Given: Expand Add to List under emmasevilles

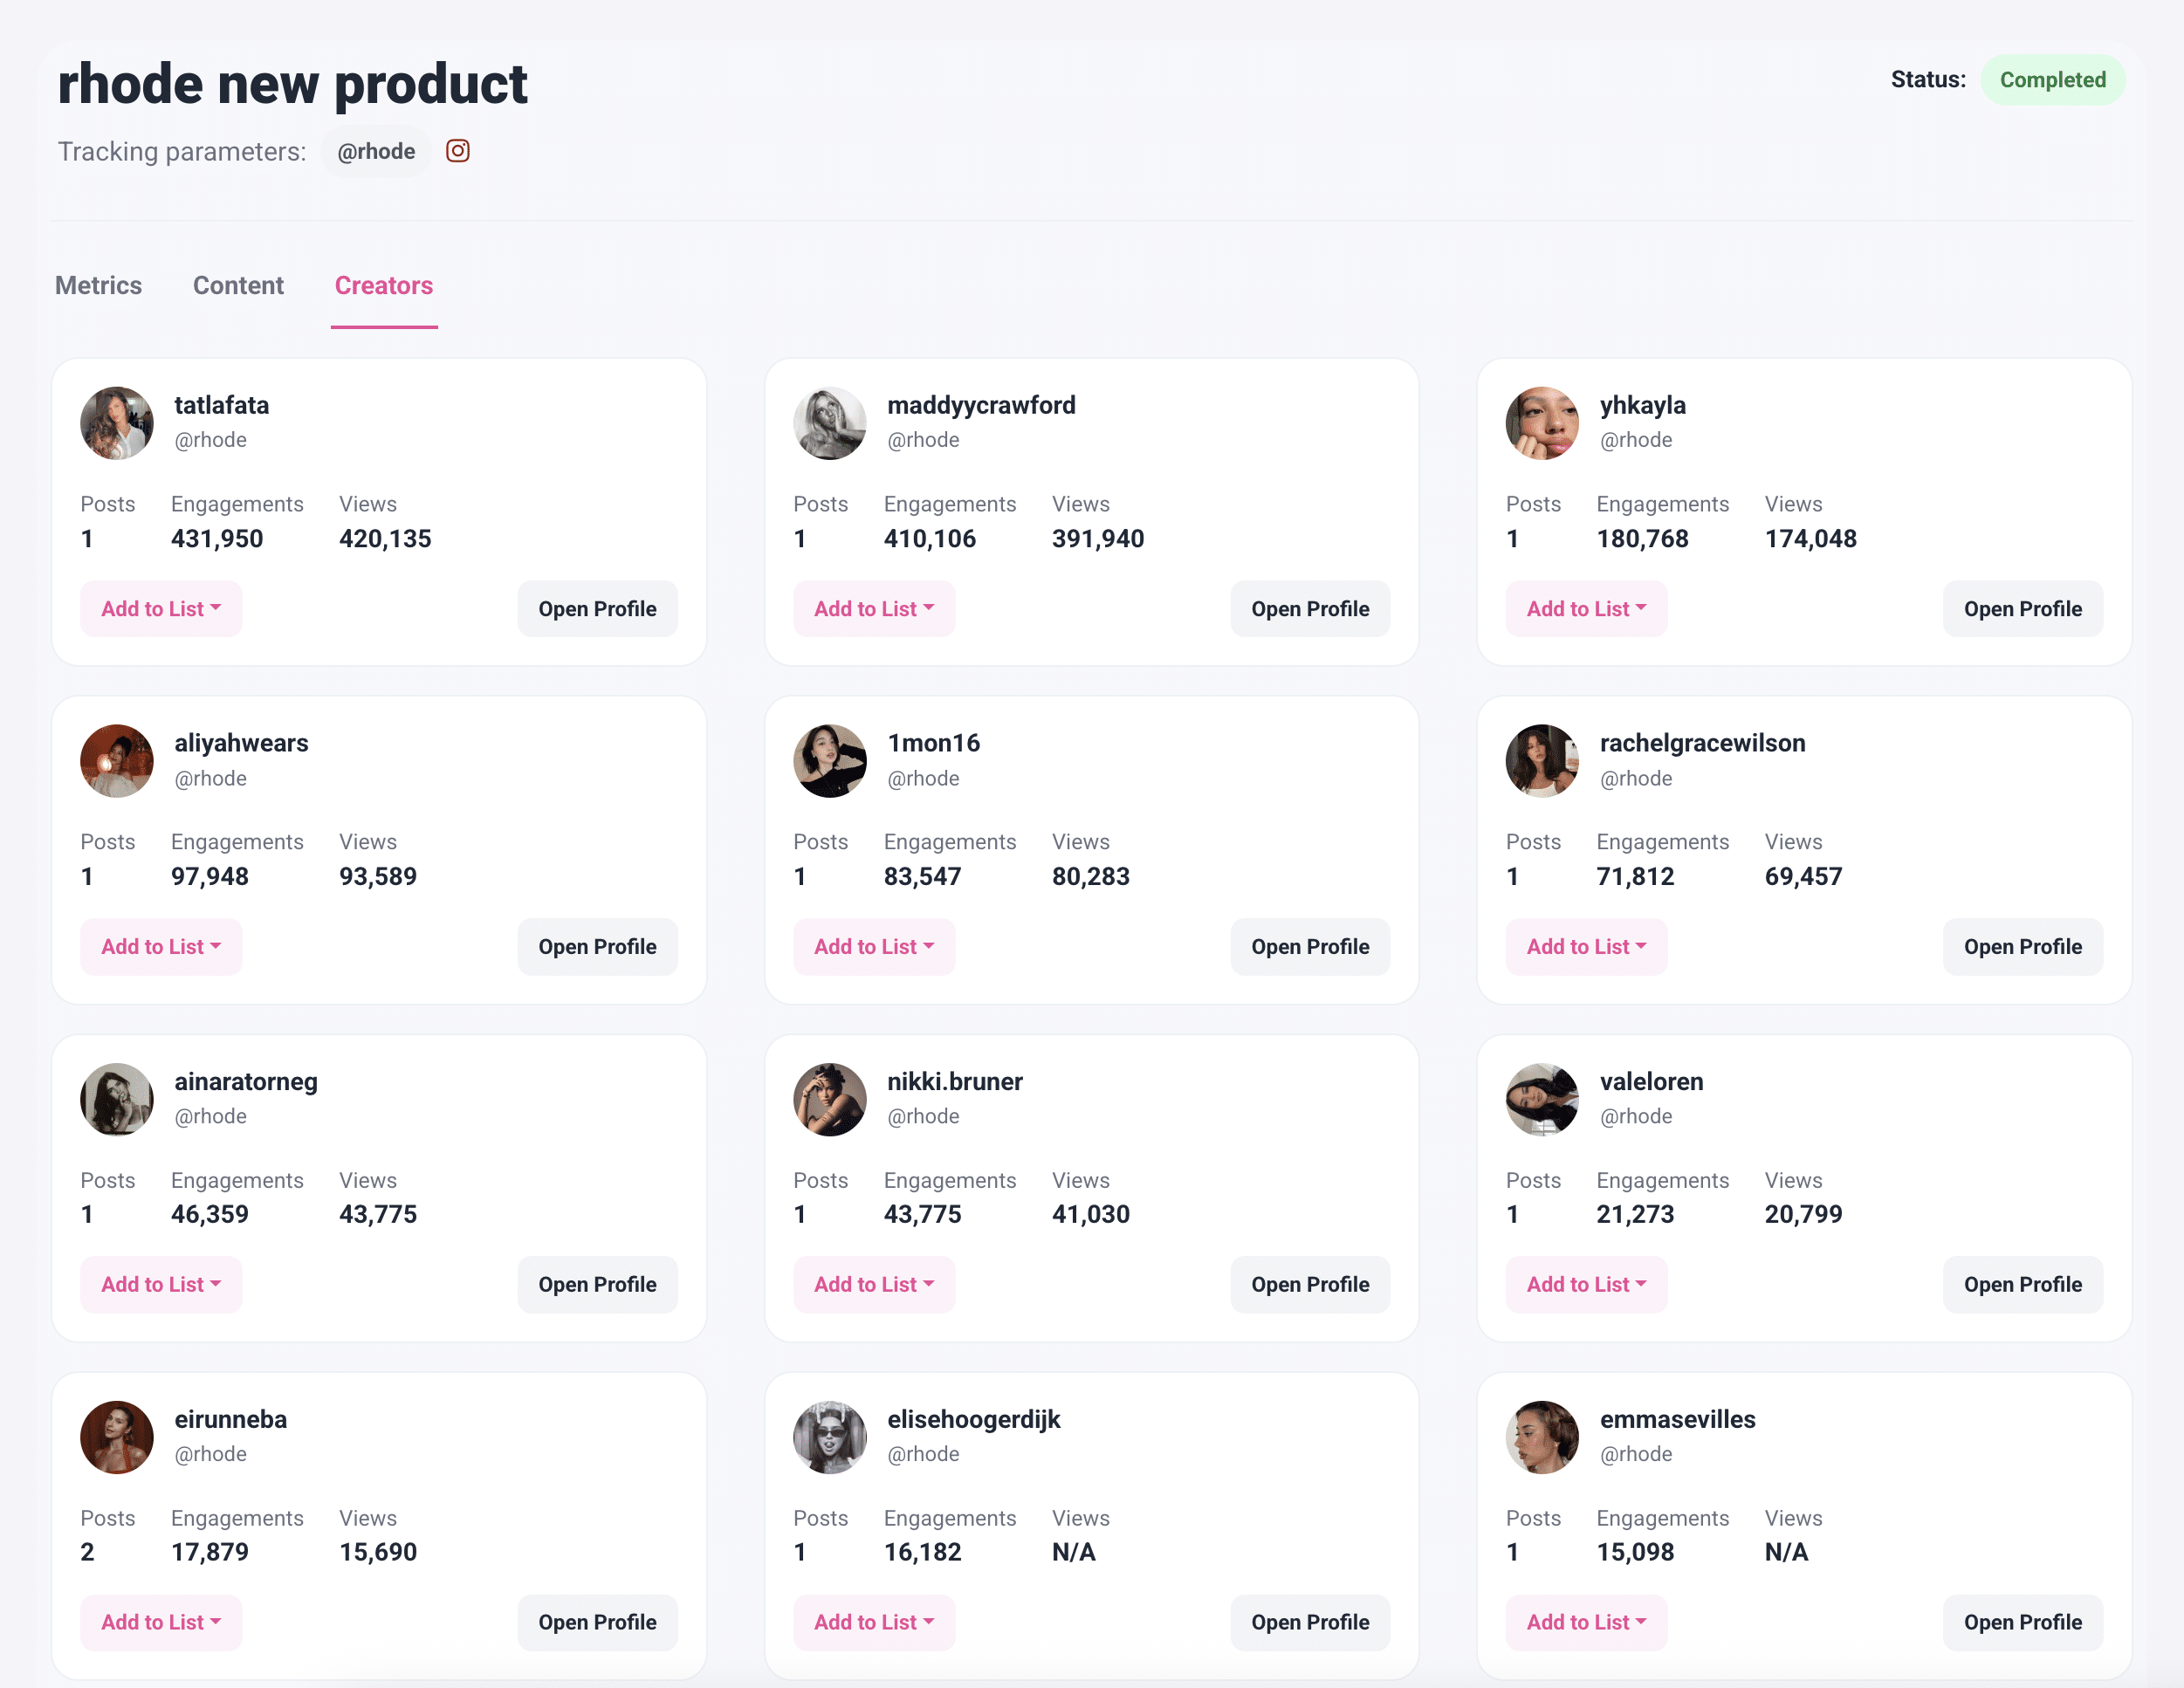Looking at the screenshot, I should [1586, 1622].
